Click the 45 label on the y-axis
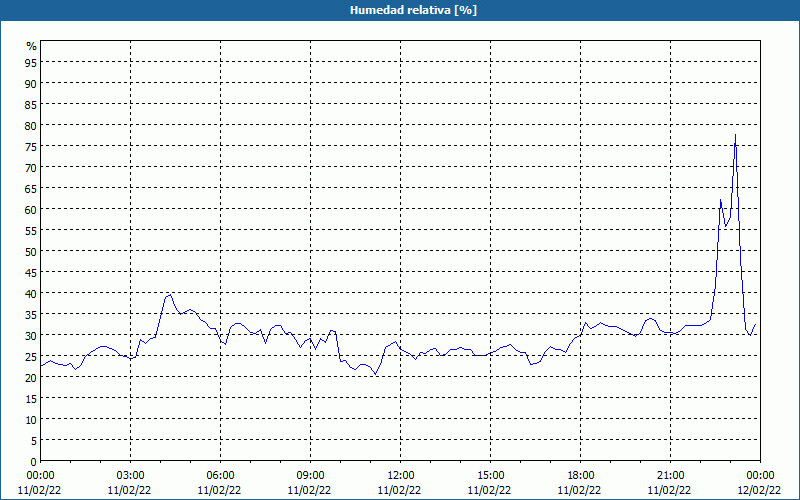 click(x=31, y=272)
